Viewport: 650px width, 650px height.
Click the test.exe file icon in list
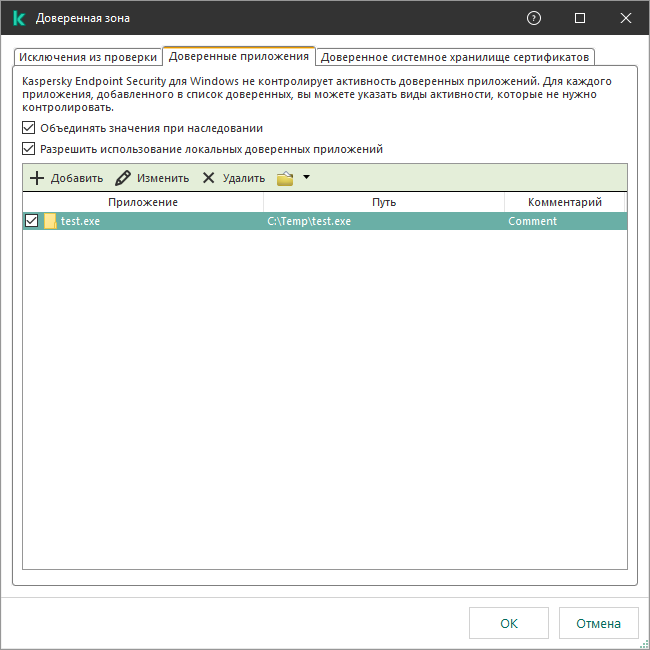click(50, 221)
